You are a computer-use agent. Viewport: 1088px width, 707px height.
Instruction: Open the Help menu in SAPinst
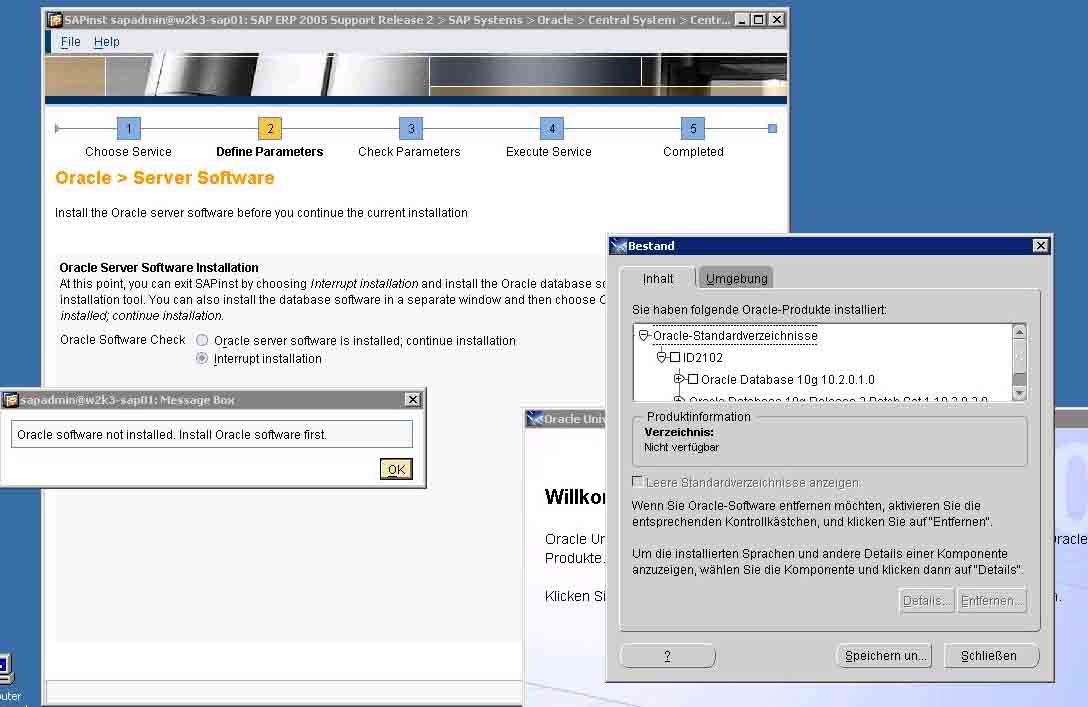107,42
